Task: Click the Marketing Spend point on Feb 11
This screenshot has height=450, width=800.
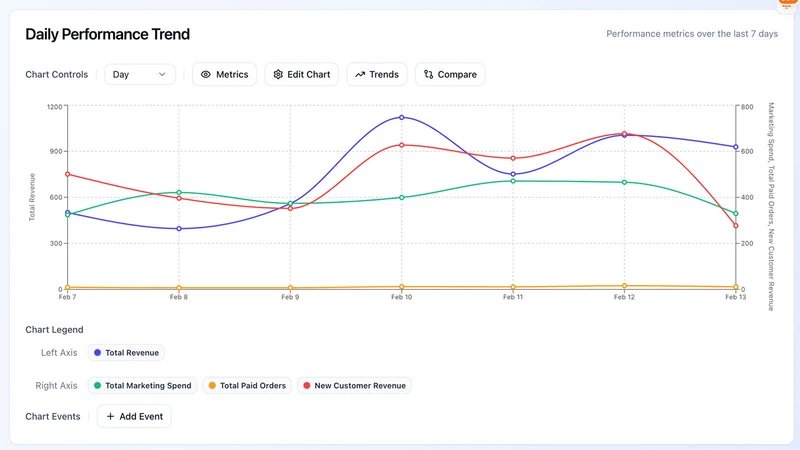Action: (513, 181)
